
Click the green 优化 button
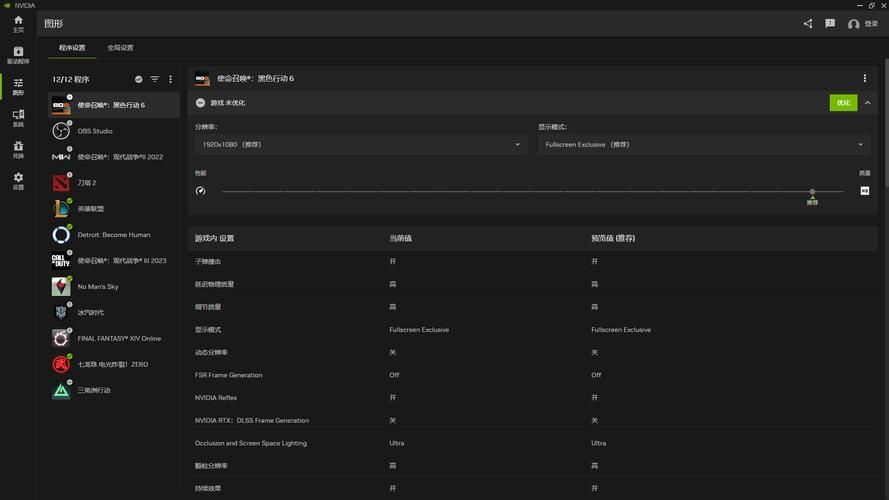(843, 103)
